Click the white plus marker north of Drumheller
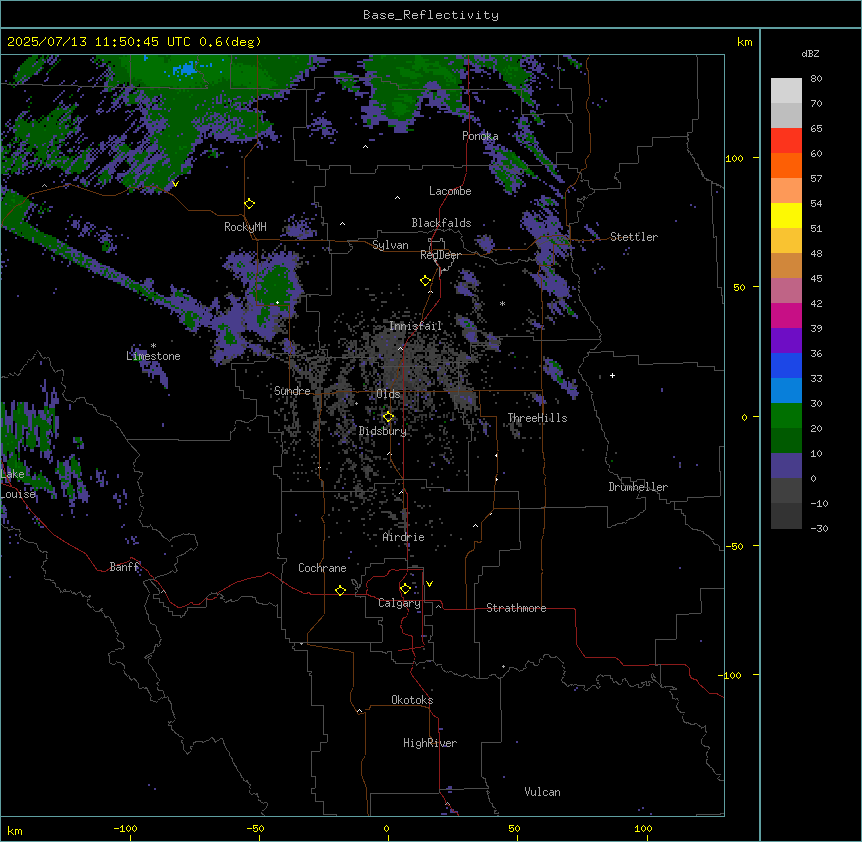The width and height of the screenshot is (862, 842). tap(612, 375)
